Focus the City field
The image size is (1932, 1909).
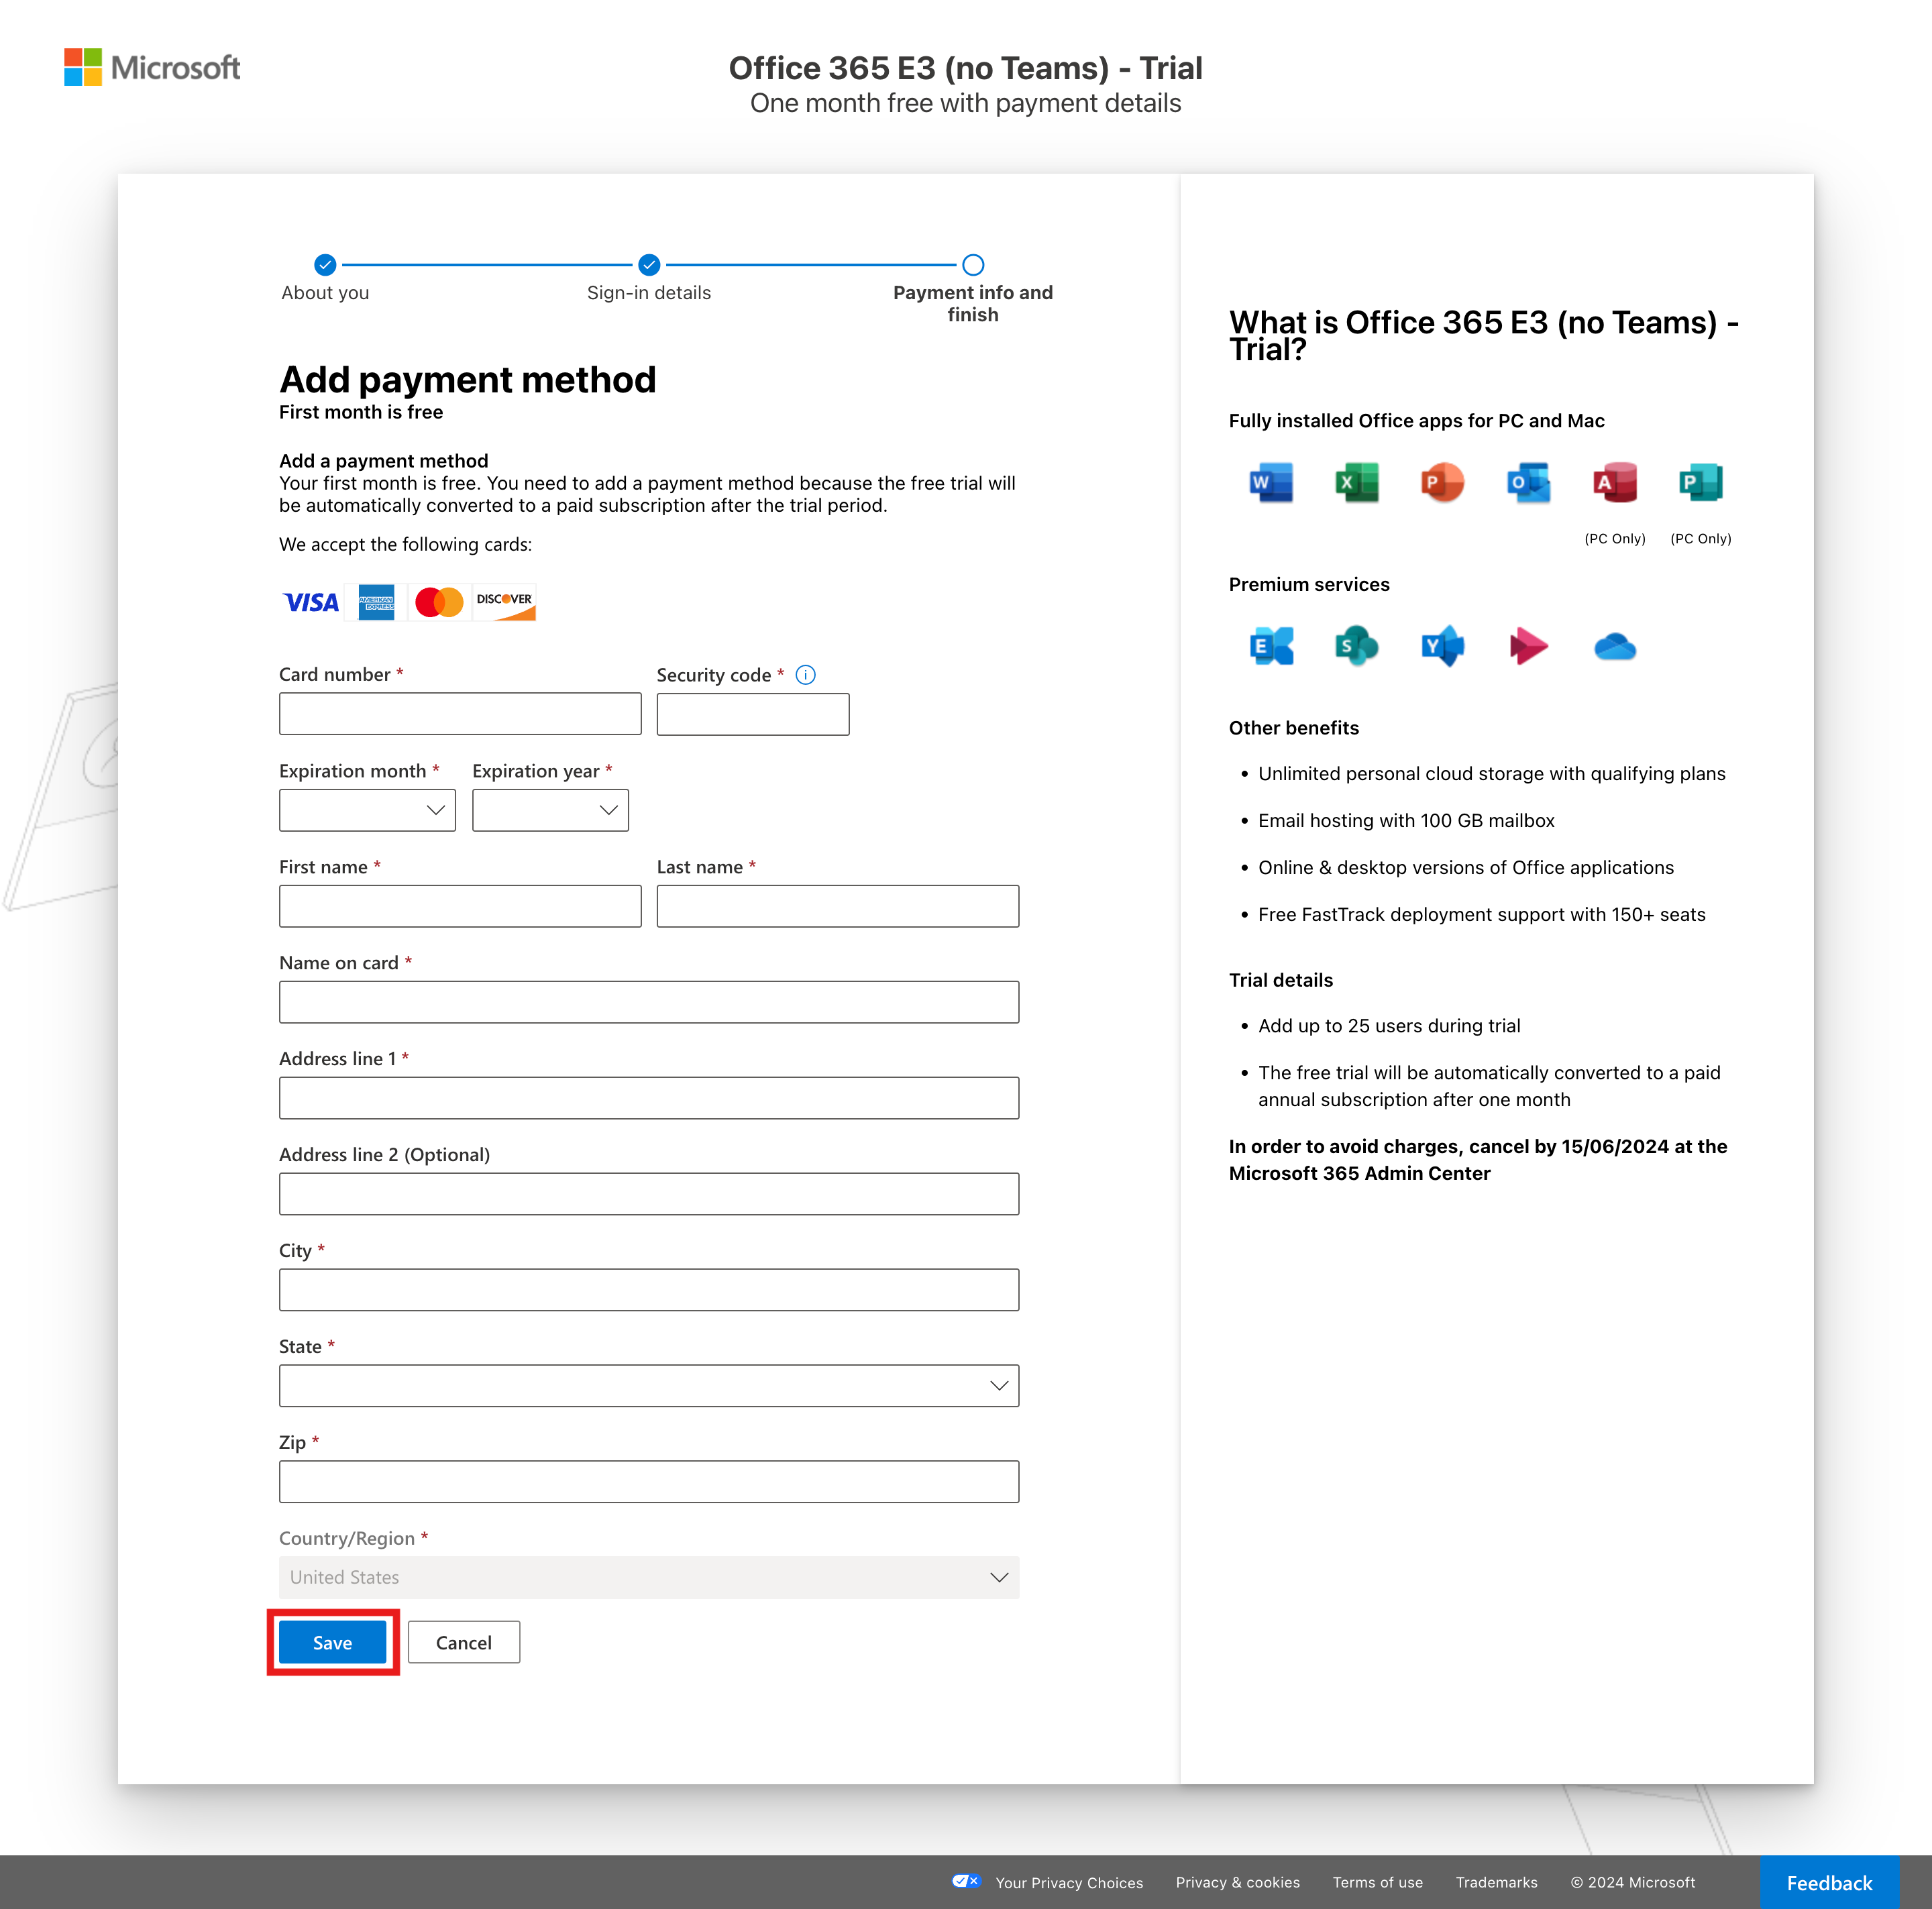649,1290
